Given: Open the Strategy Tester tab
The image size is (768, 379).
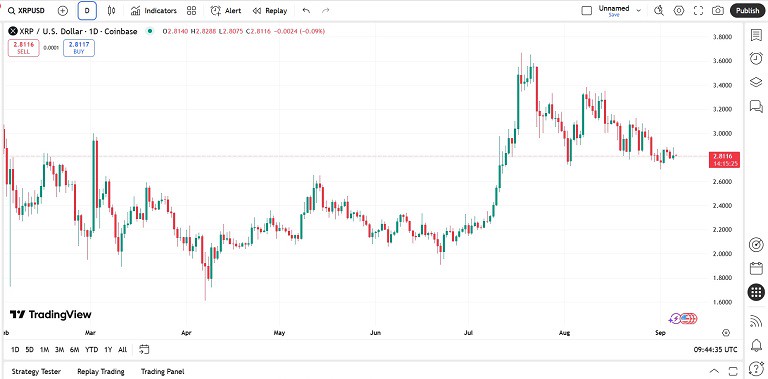Looking at the screenshot, I should (36, 372).
